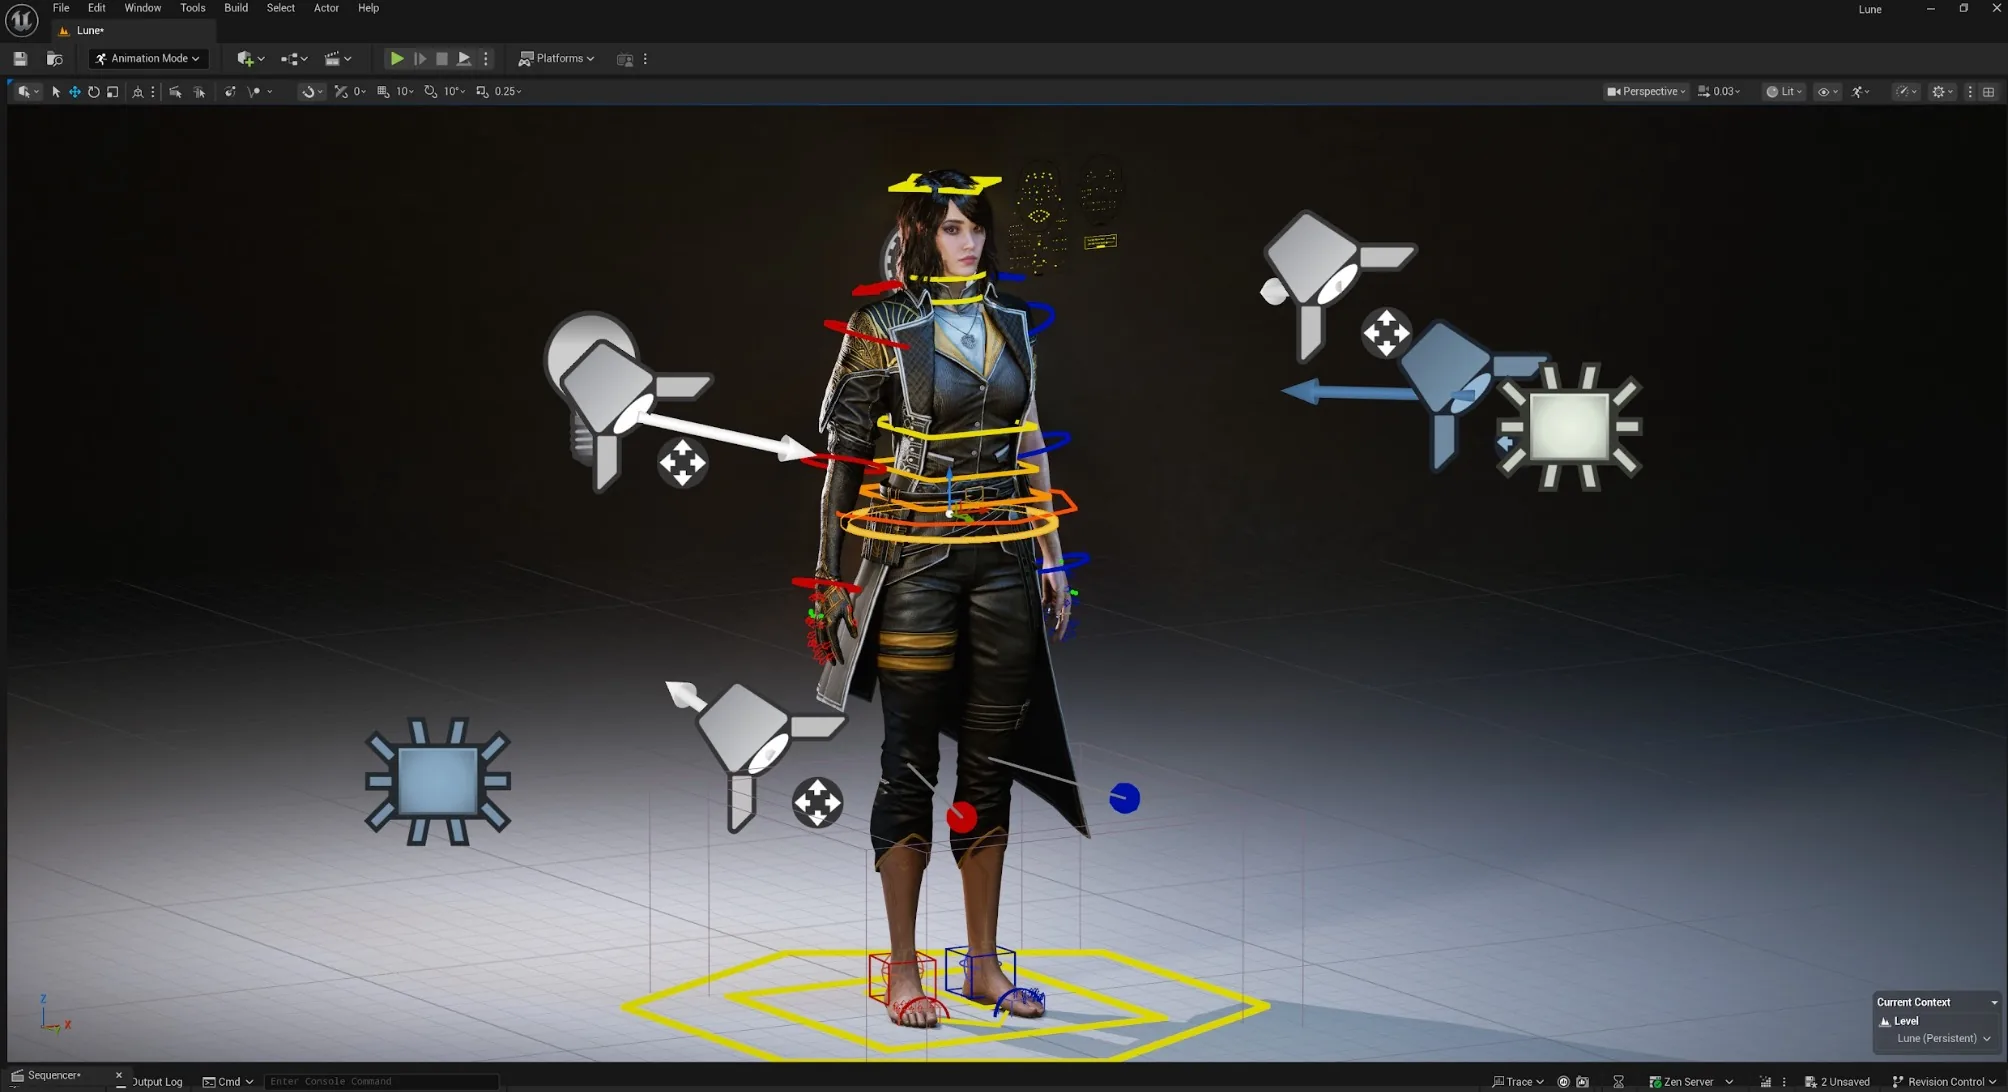This screenshot has height=1092, width=2008.
Task: Toggle scale snapping
Action: tap(482, 92)
